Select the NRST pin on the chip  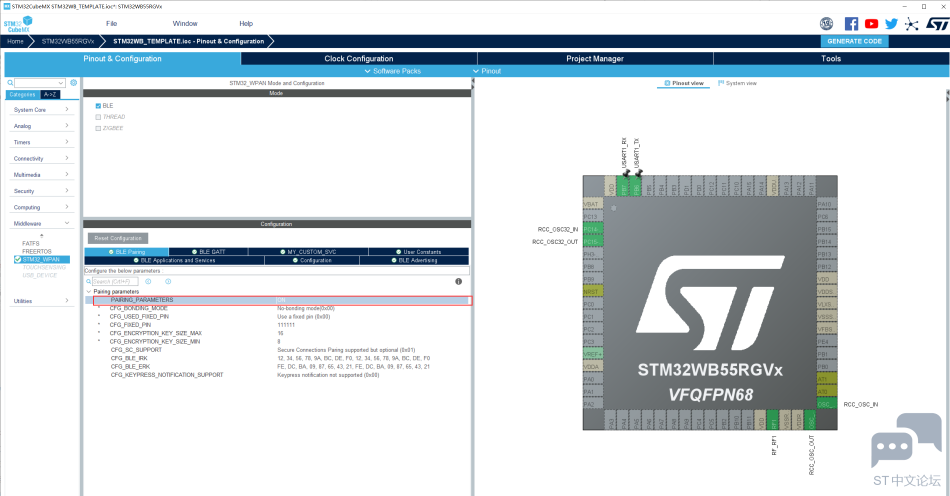(x=593, y=291)
